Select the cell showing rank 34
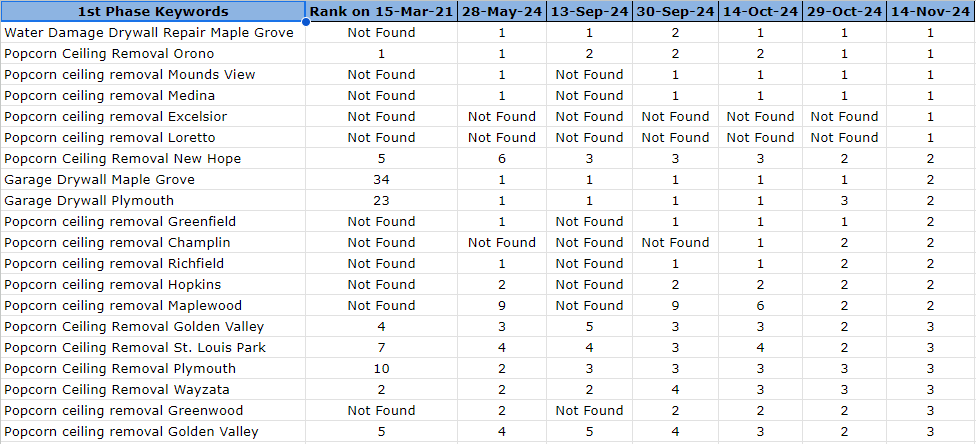This screenshot has height=444, width=976. click(x=381, y=179)
